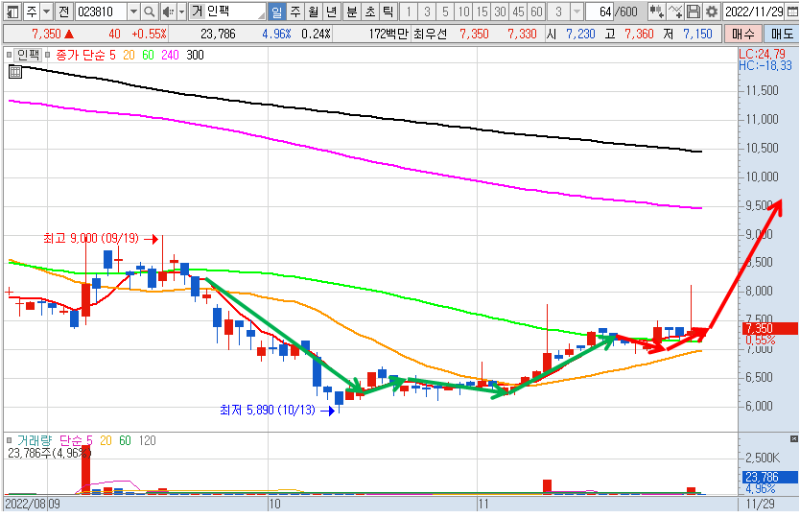Screen dimensions: 800x512
Task: Click the 240 moving average legend
Action: [x=170, y=55]
